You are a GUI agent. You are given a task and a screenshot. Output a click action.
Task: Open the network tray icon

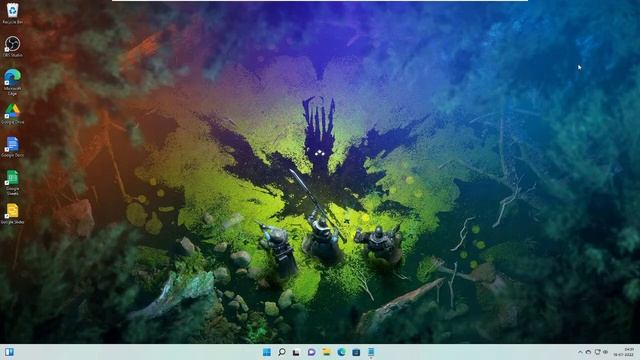(x=597, y=352)
